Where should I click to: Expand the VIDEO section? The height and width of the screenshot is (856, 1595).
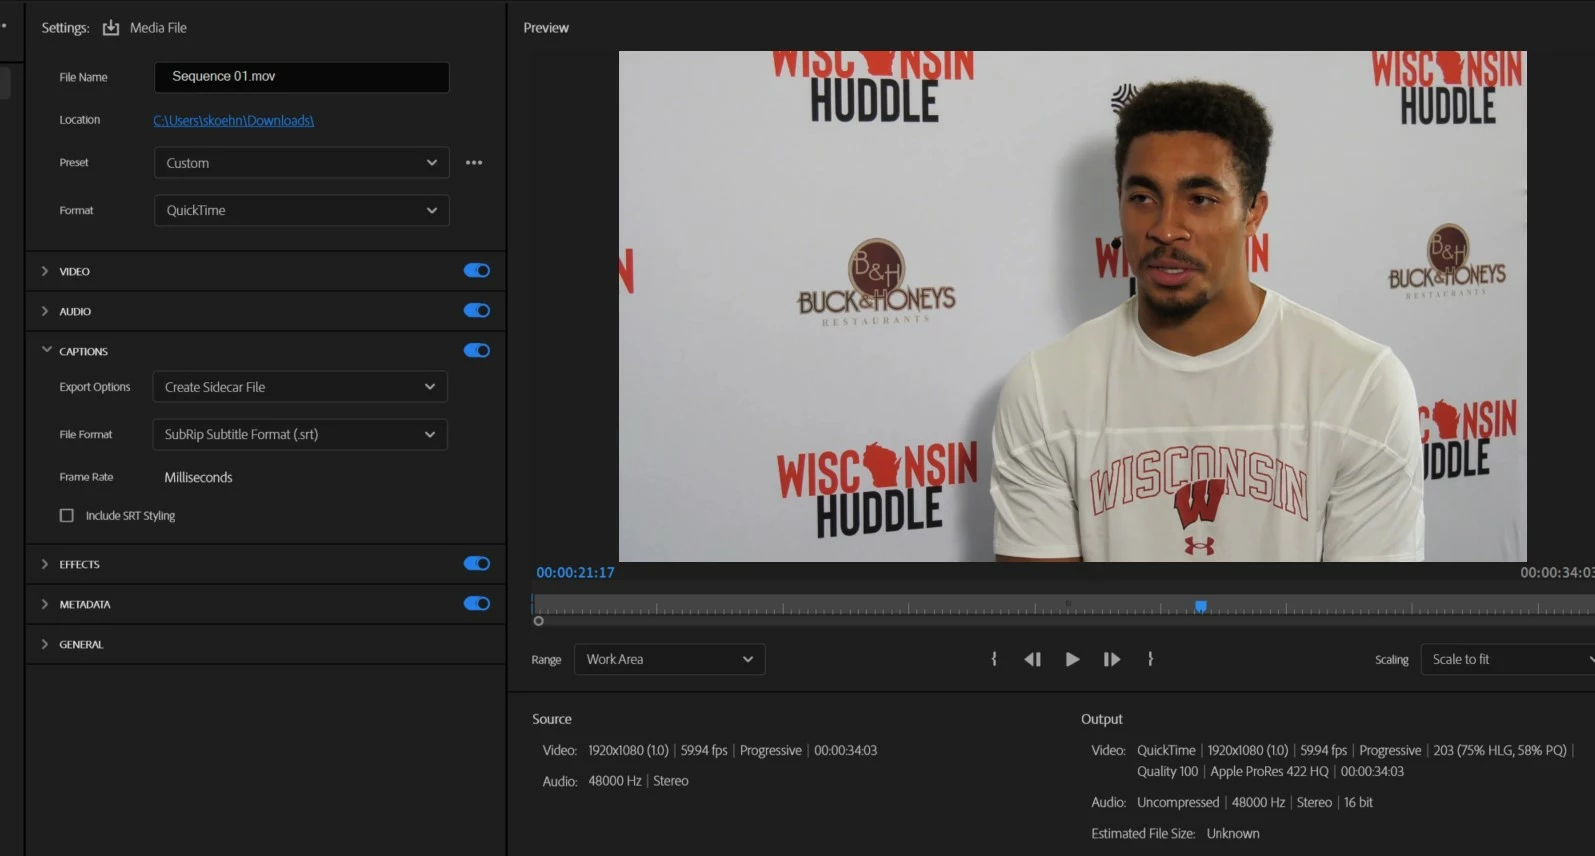45,271
